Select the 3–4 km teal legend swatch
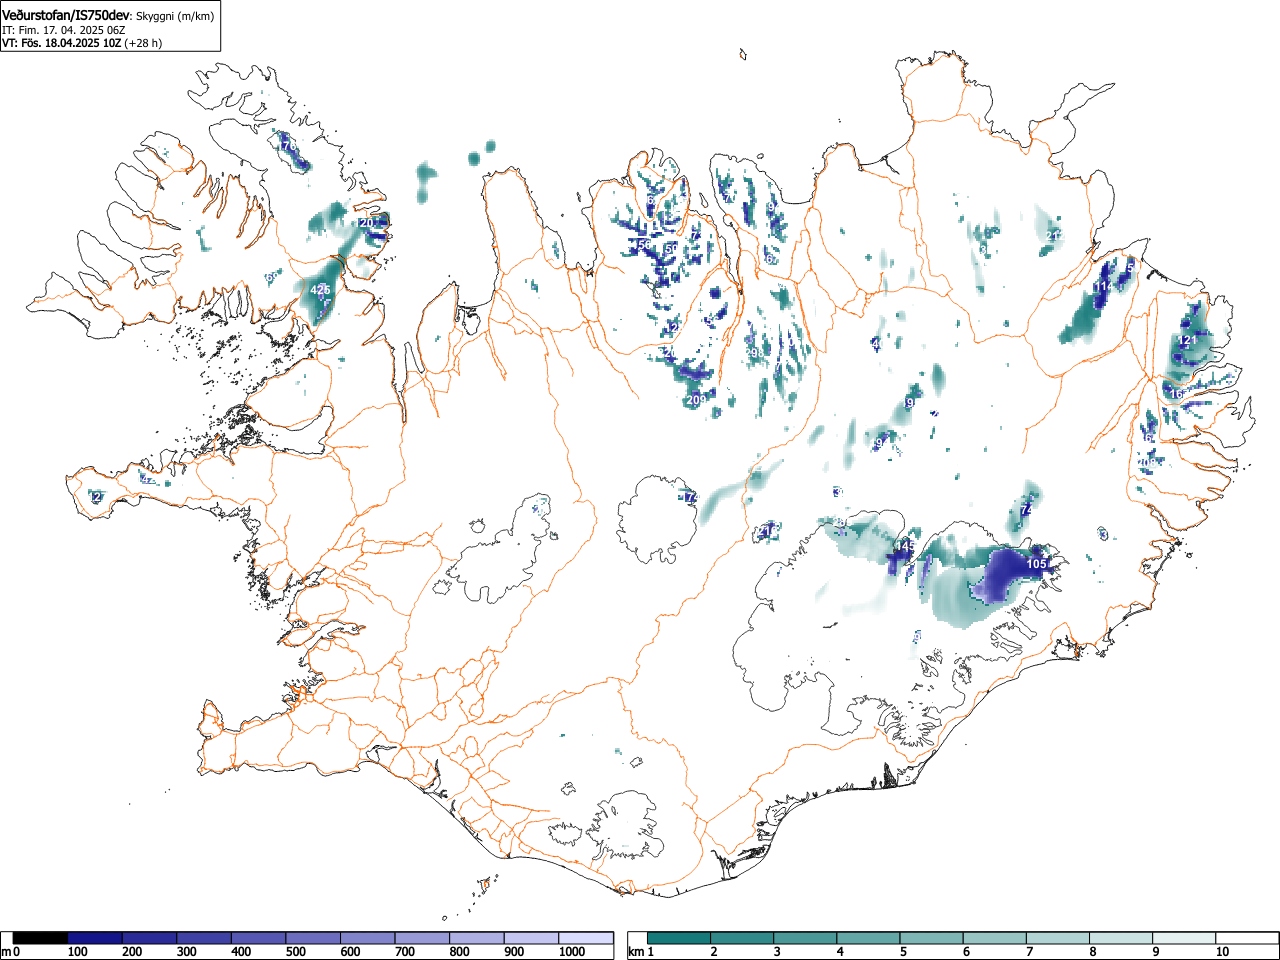Viewport: 1280px width, 960px height. click(x=805, y=938)
